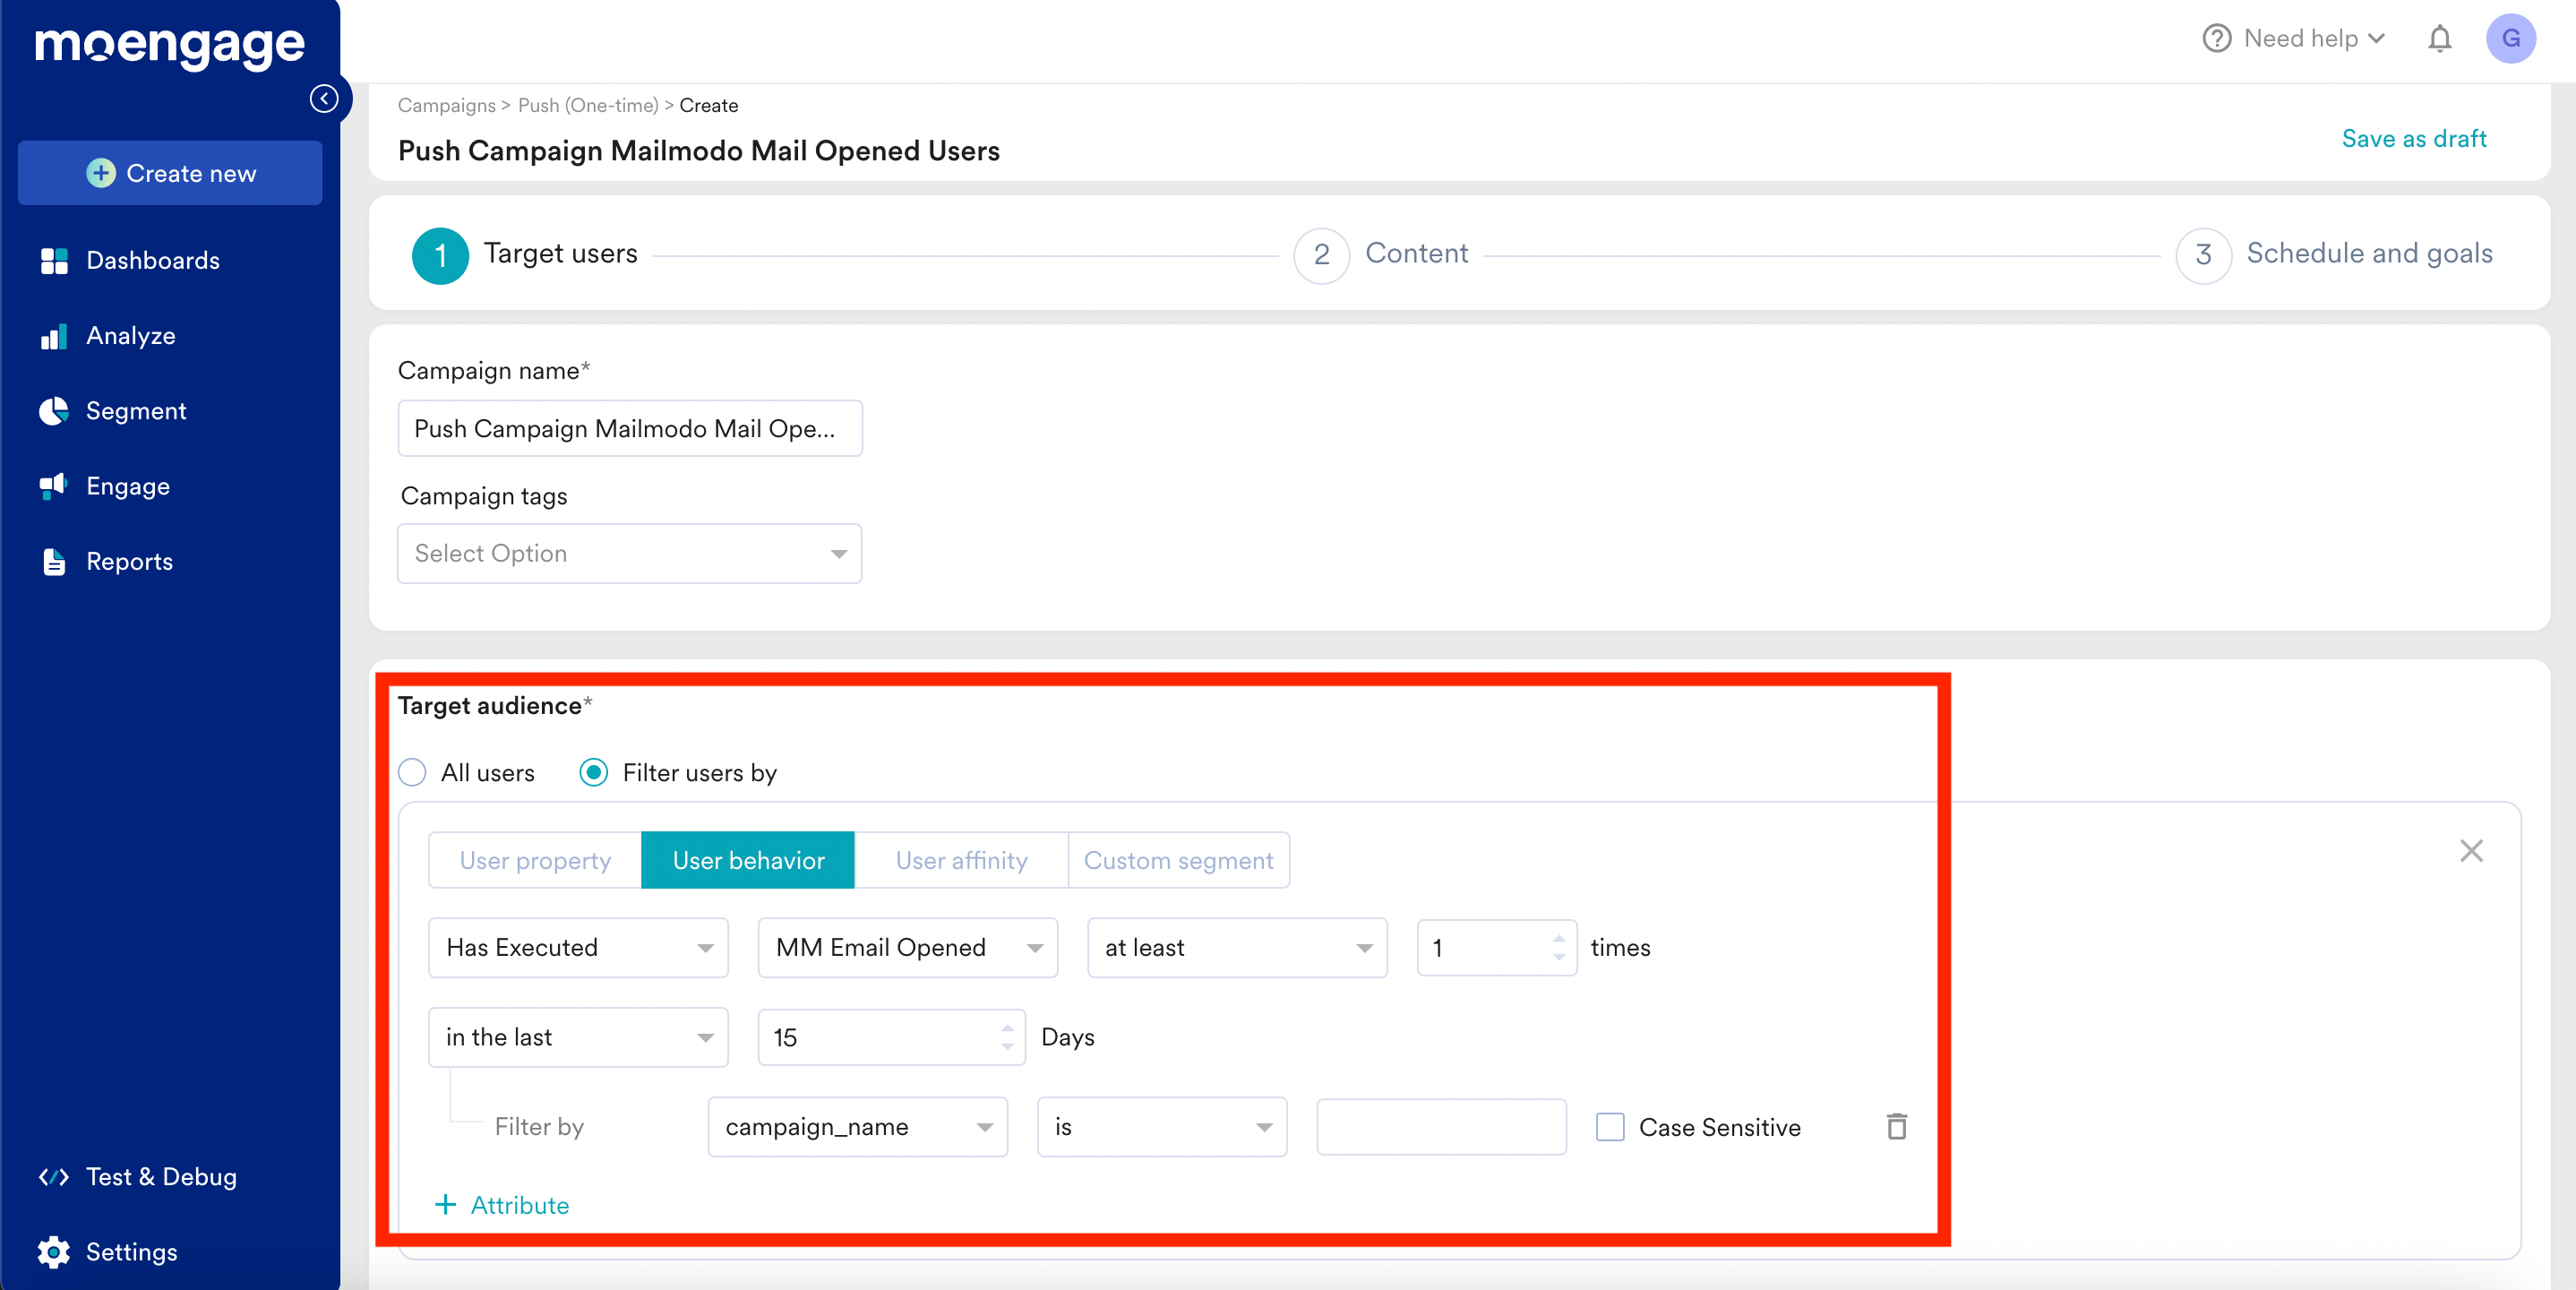2576x1290 pixels.
Task: Click the Segment pie chart icon
Action: [54, 411]
